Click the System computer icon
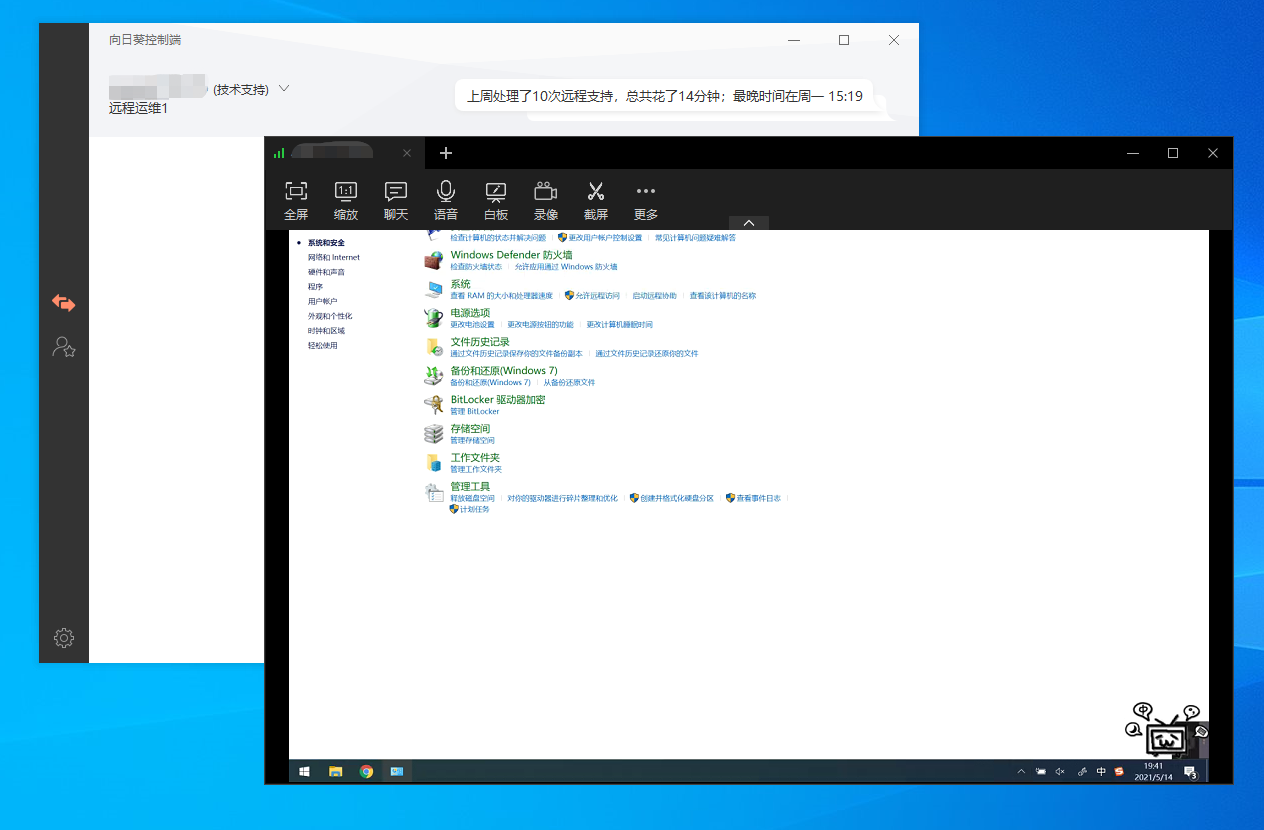This screenshot has width=1264, height=830. 433,289
